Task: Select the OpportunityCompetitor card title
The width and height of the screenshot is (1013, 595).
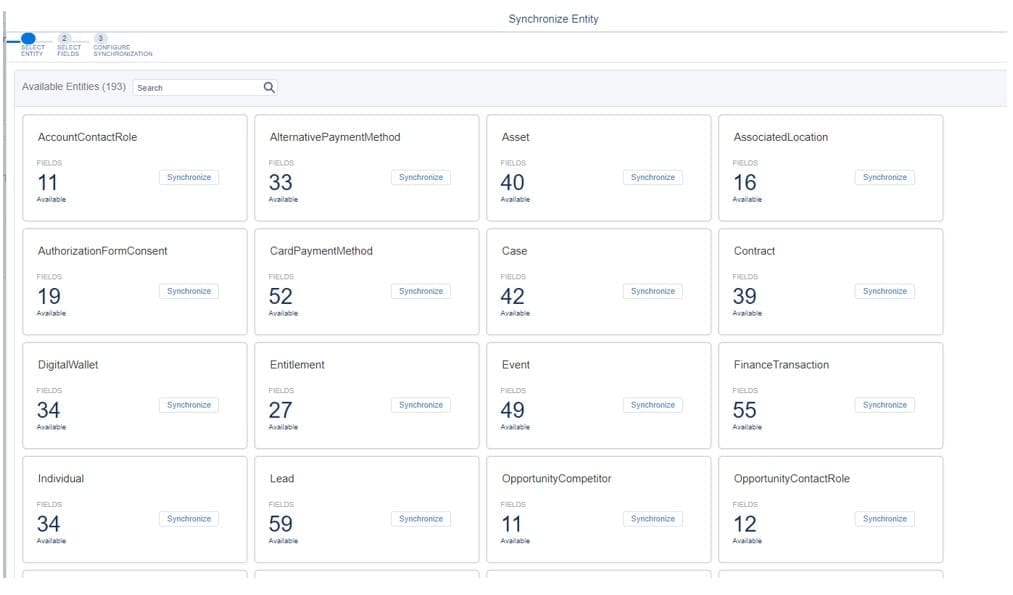Action: (x=556, y=479)
